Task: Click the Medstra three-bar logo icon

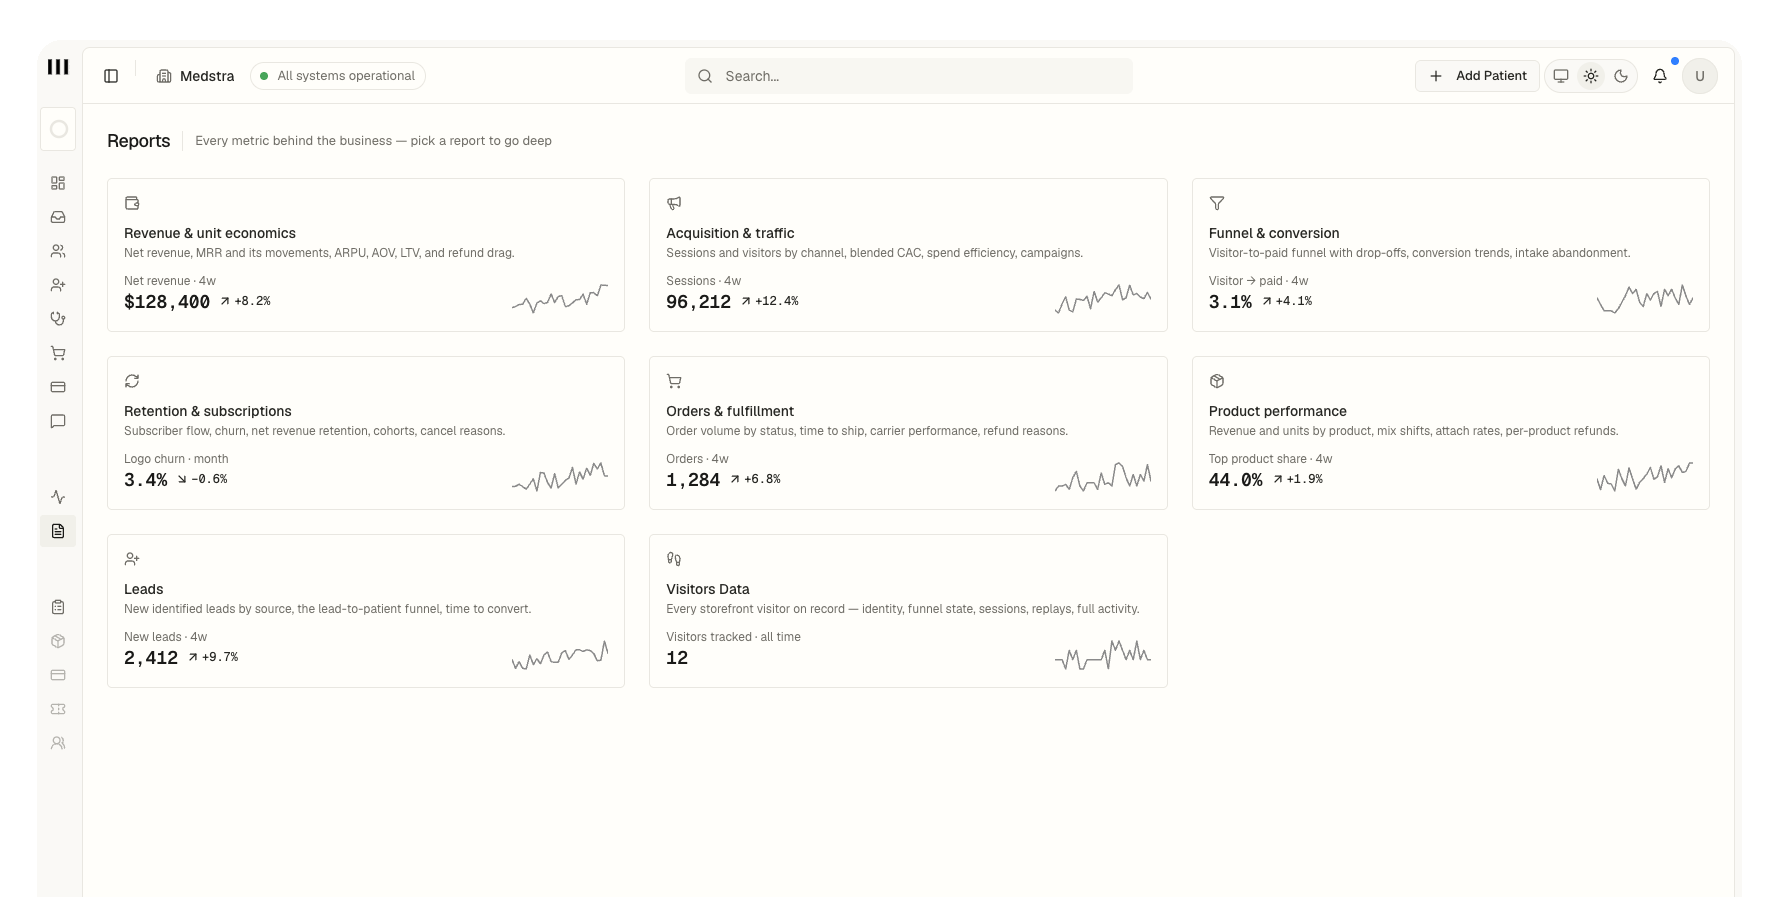Action: pos(58,67)
